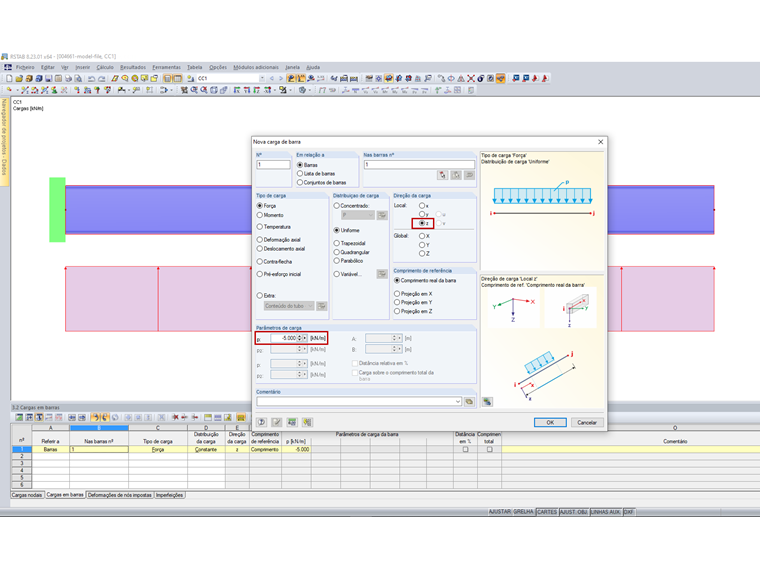Open the Conteúdo do tubo dropdown
Image resolution: width=760 pixels, height=570 pixels.
coord(310,306)
